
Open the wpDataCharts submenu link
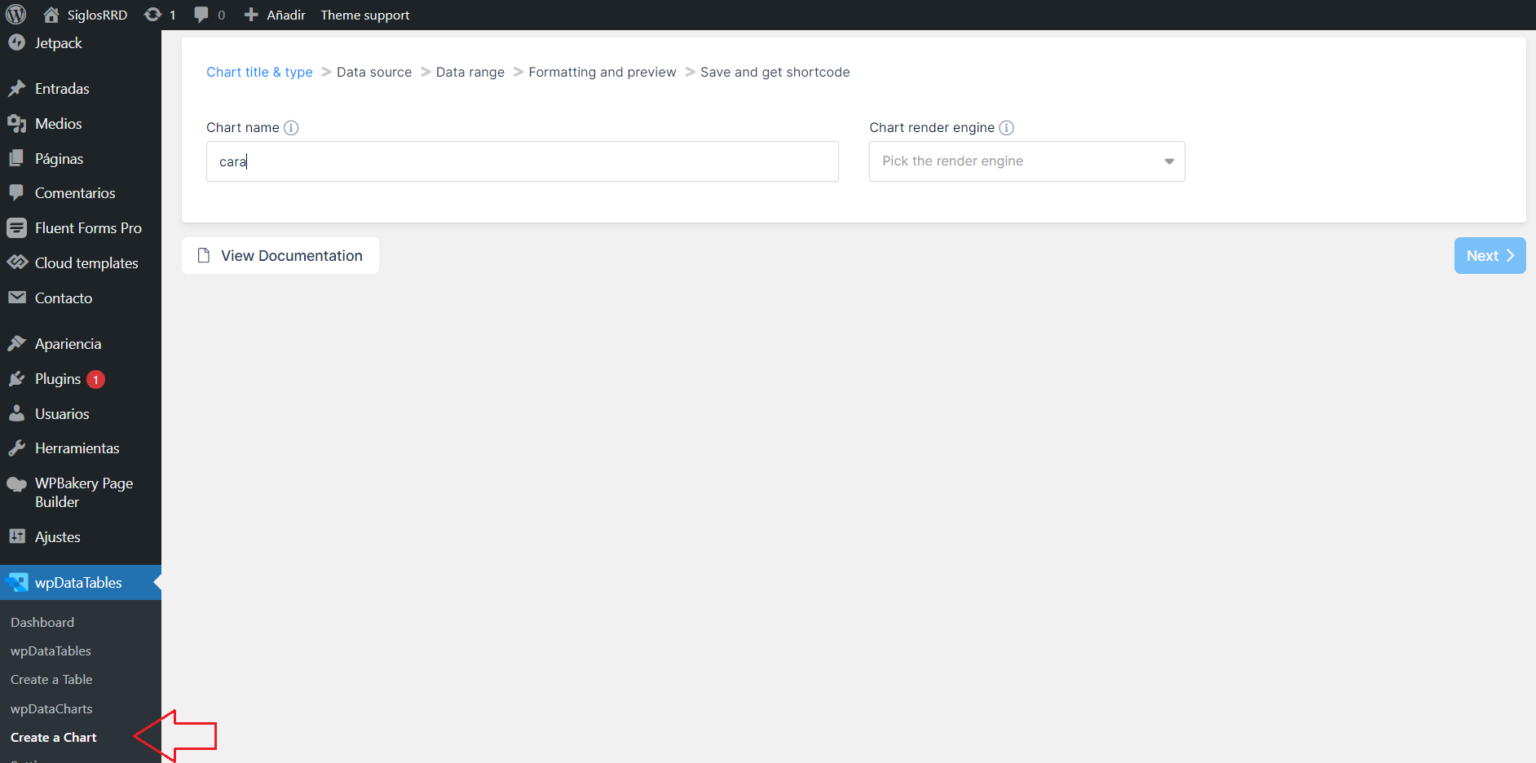(51, 709)
